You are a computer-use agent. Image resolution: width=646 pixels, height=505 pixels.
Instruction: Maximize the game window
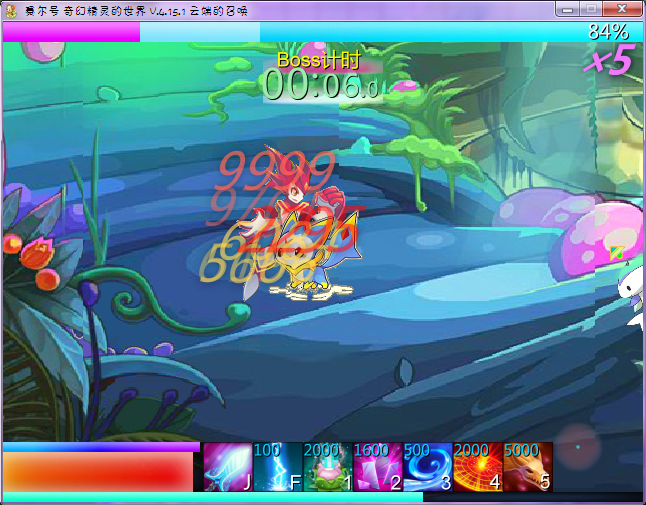tap(591, 9)
